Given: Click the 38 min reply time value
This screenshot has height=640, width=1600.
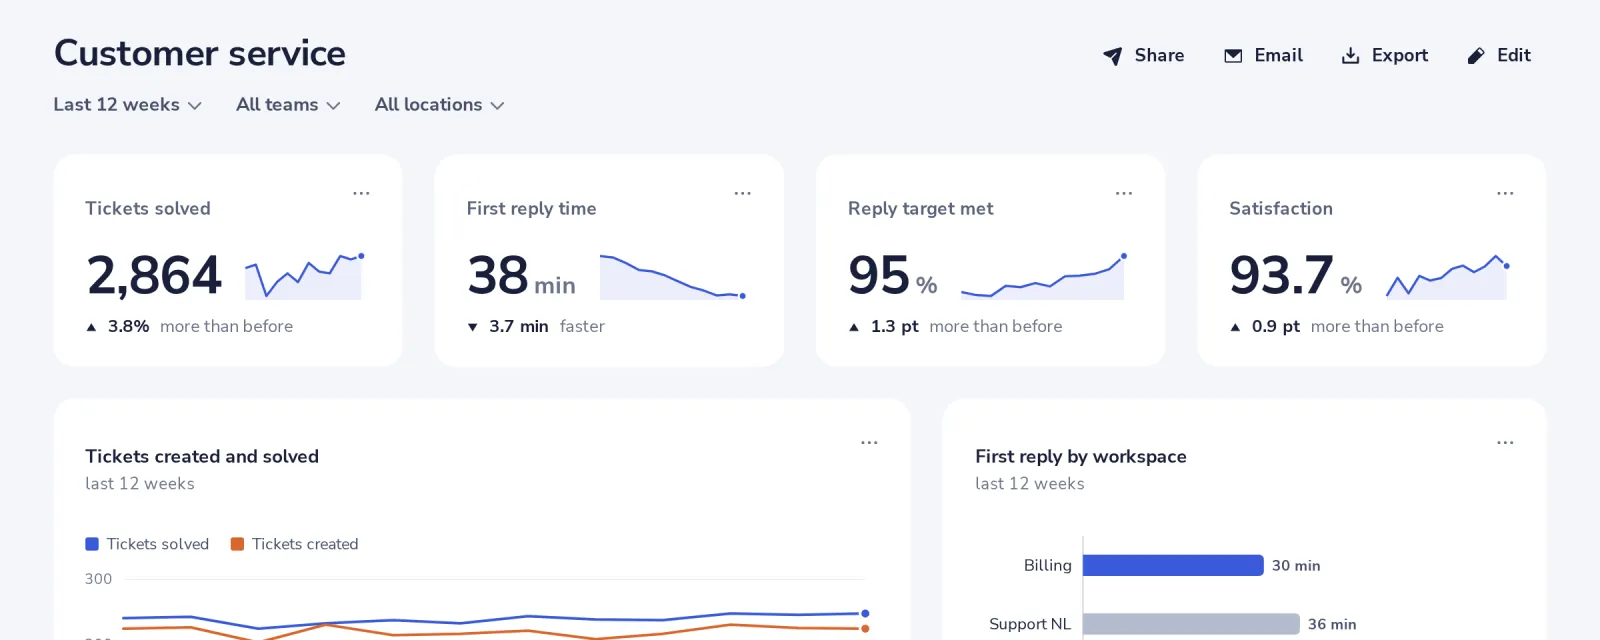Looking at the screenshot, I should [521, 275].
